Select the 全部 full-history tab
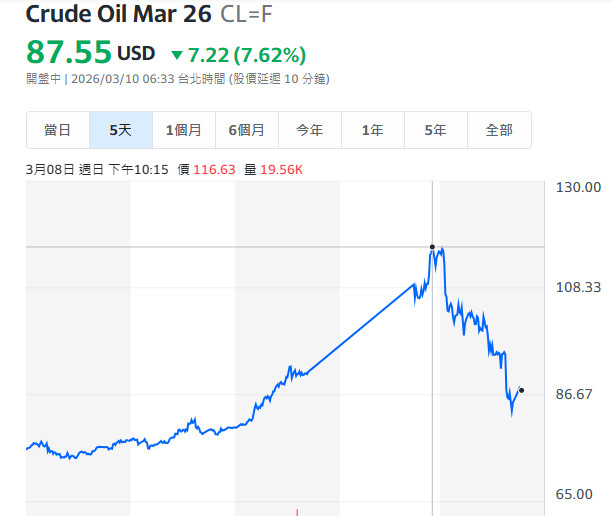Viewport: 613px width, 516px height. coord(499,130)
